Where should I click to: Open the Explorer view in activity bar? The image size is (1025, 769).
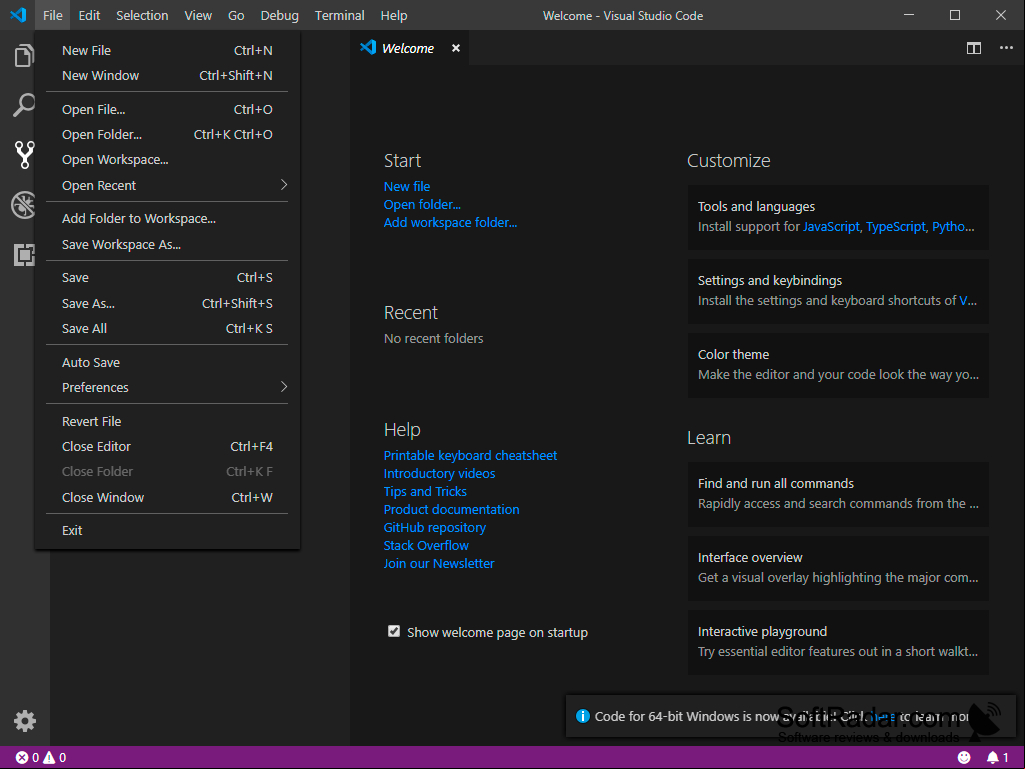[24, 56]
